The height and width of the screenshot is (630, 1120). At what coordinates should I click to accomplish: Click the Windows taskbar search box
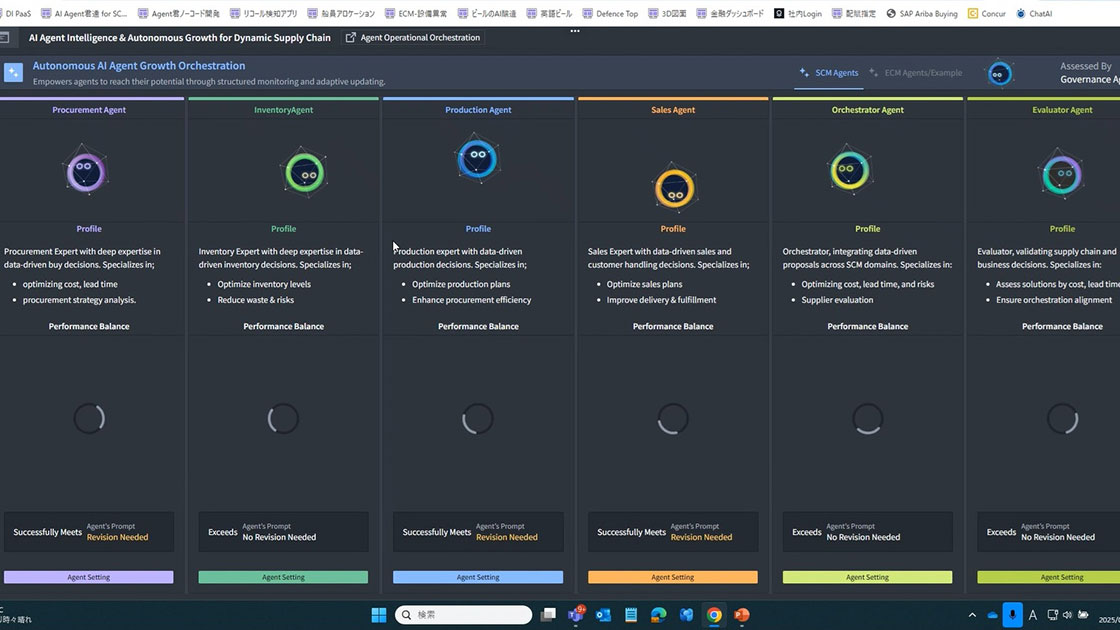(x=463, y=615)
